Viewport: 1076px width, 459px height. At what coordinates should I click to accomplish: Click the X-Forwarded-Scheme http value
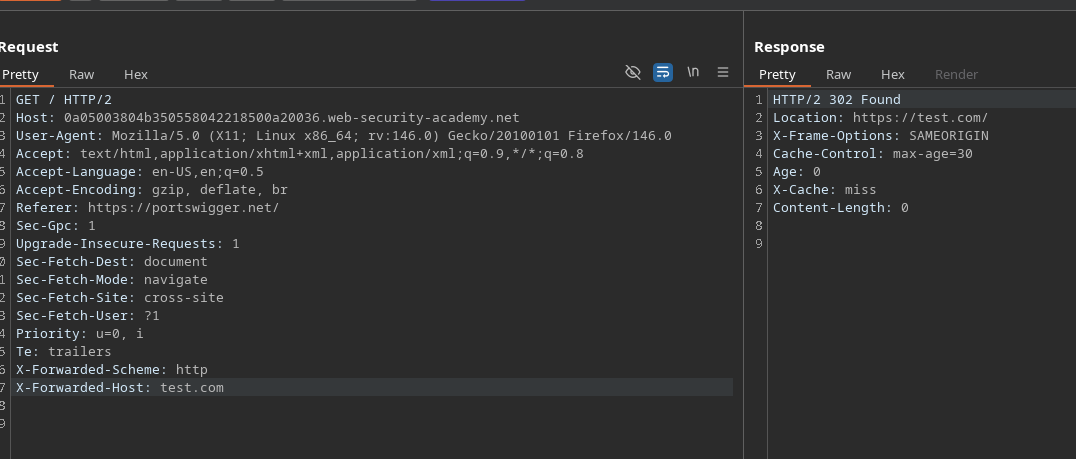(x=191, y=369)
